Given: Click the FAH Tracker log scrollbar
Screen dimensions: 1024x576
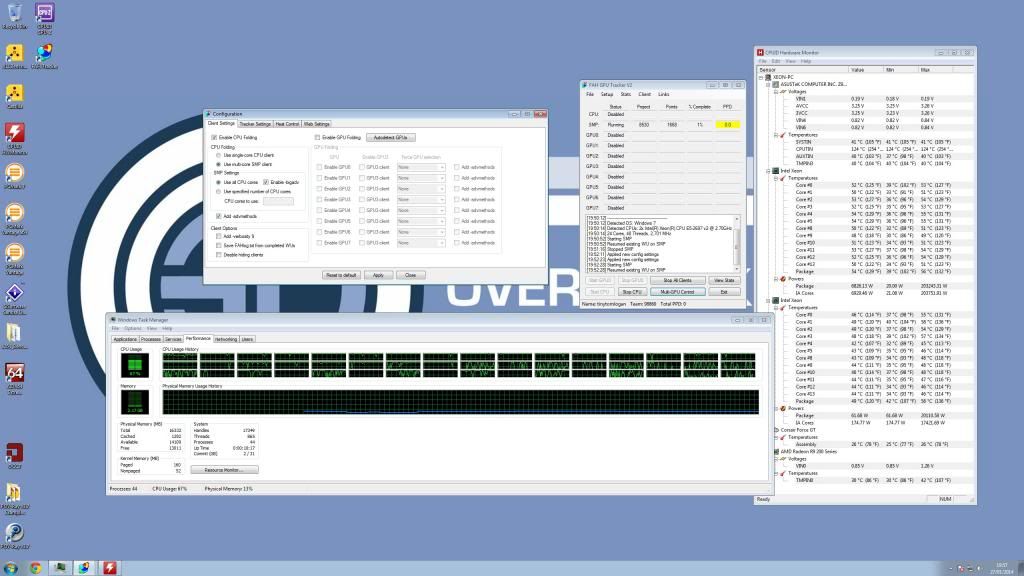Looking at the screenshot, I should coord(737,244).
